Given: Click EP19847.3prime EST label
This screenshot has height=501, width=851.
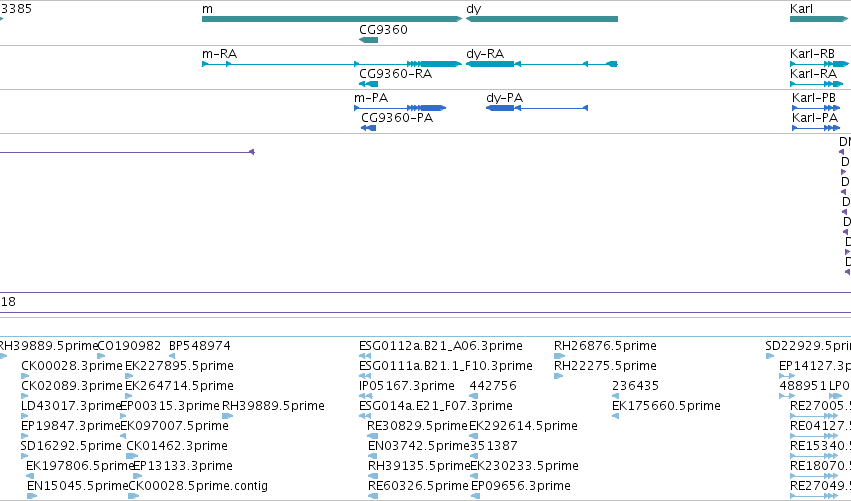Looking at the screenshot, I should 71,426.
